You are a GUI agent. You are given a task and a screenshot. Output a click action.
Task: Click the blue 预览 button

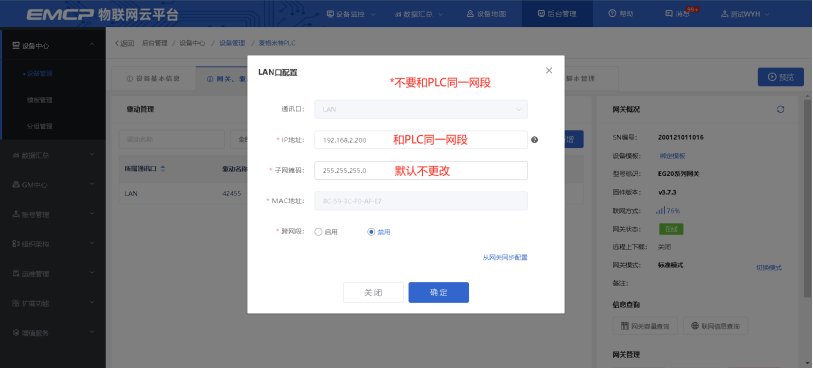(x=781, y=77)
